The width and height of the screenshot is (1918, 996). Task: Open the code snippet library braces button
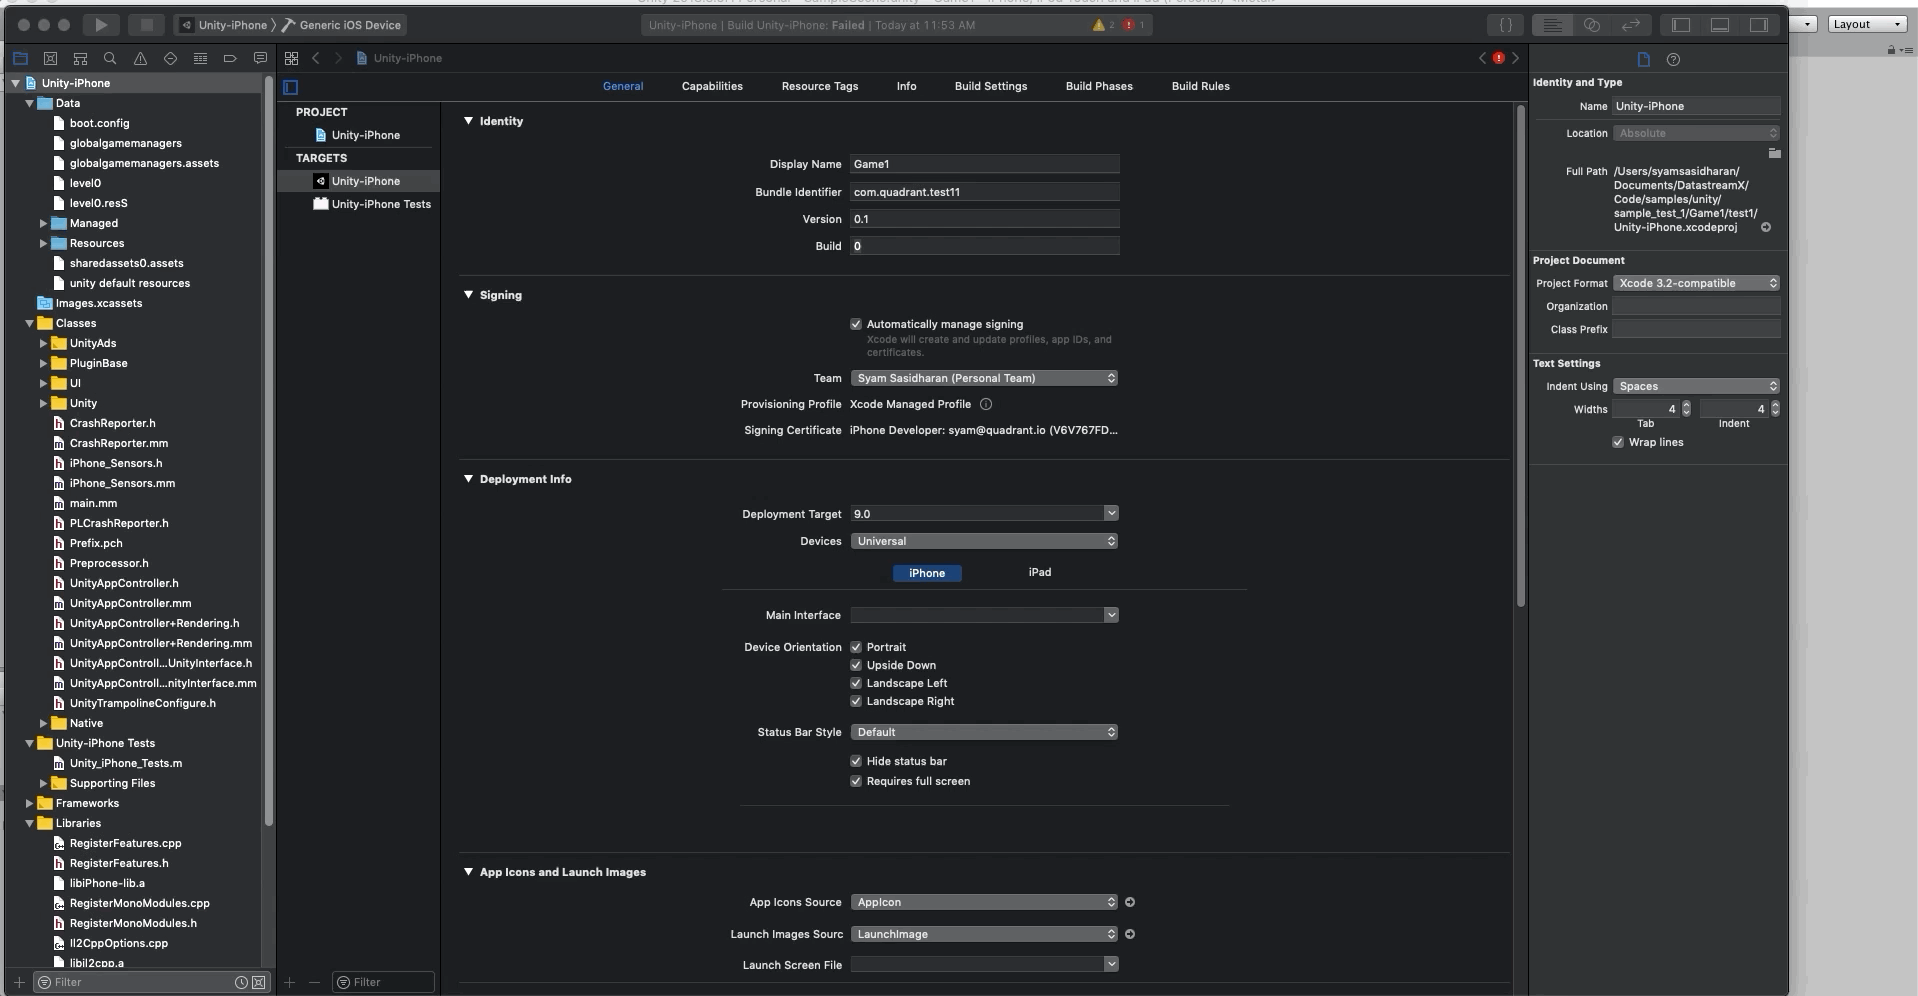1505,25
